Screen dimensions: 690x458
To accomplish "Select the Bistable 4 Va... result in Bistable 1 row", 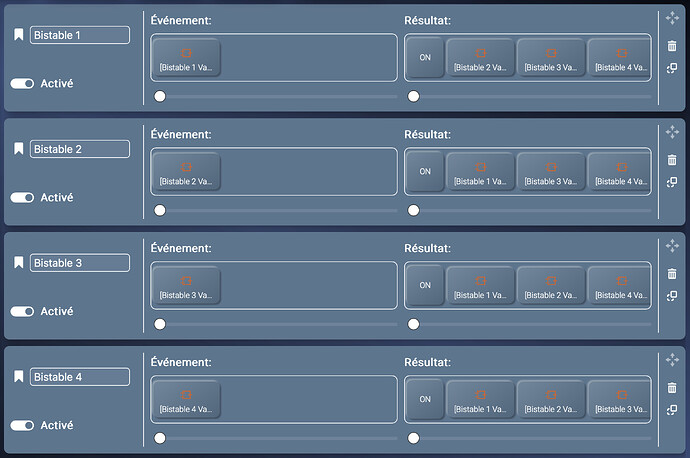I will point(620,58).
